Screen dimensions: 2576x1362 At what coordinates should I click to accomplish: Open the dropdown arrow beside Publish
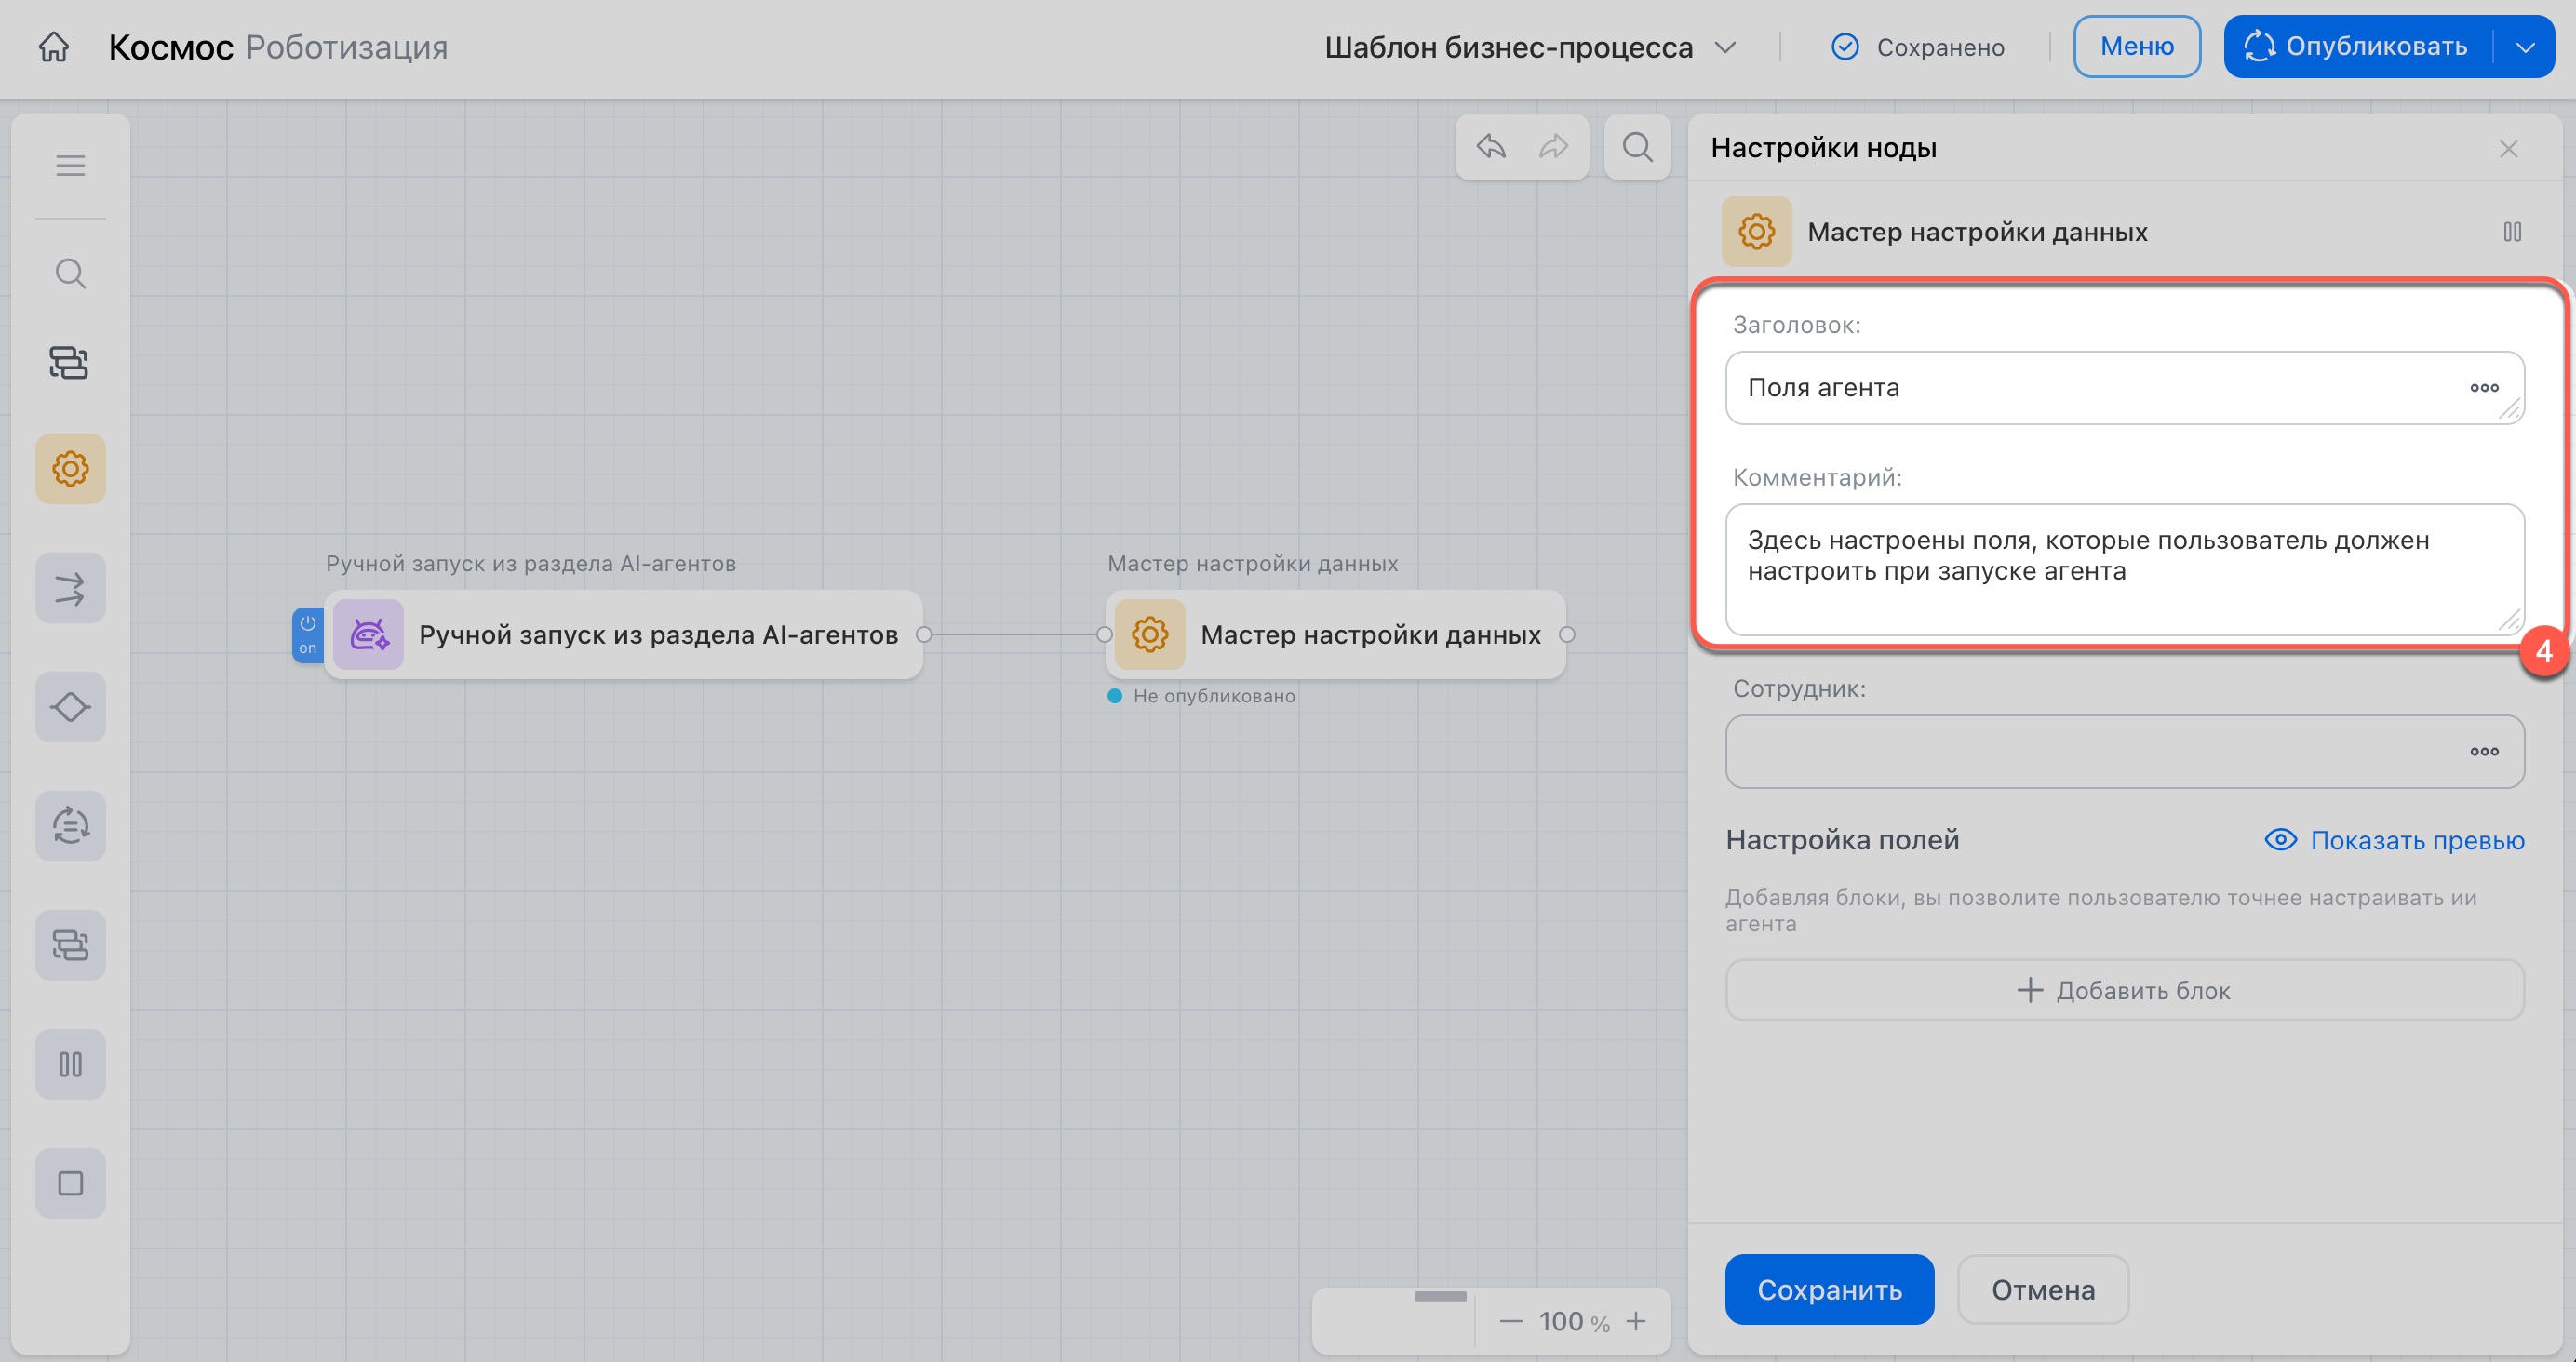click(x=2525, y=47)
